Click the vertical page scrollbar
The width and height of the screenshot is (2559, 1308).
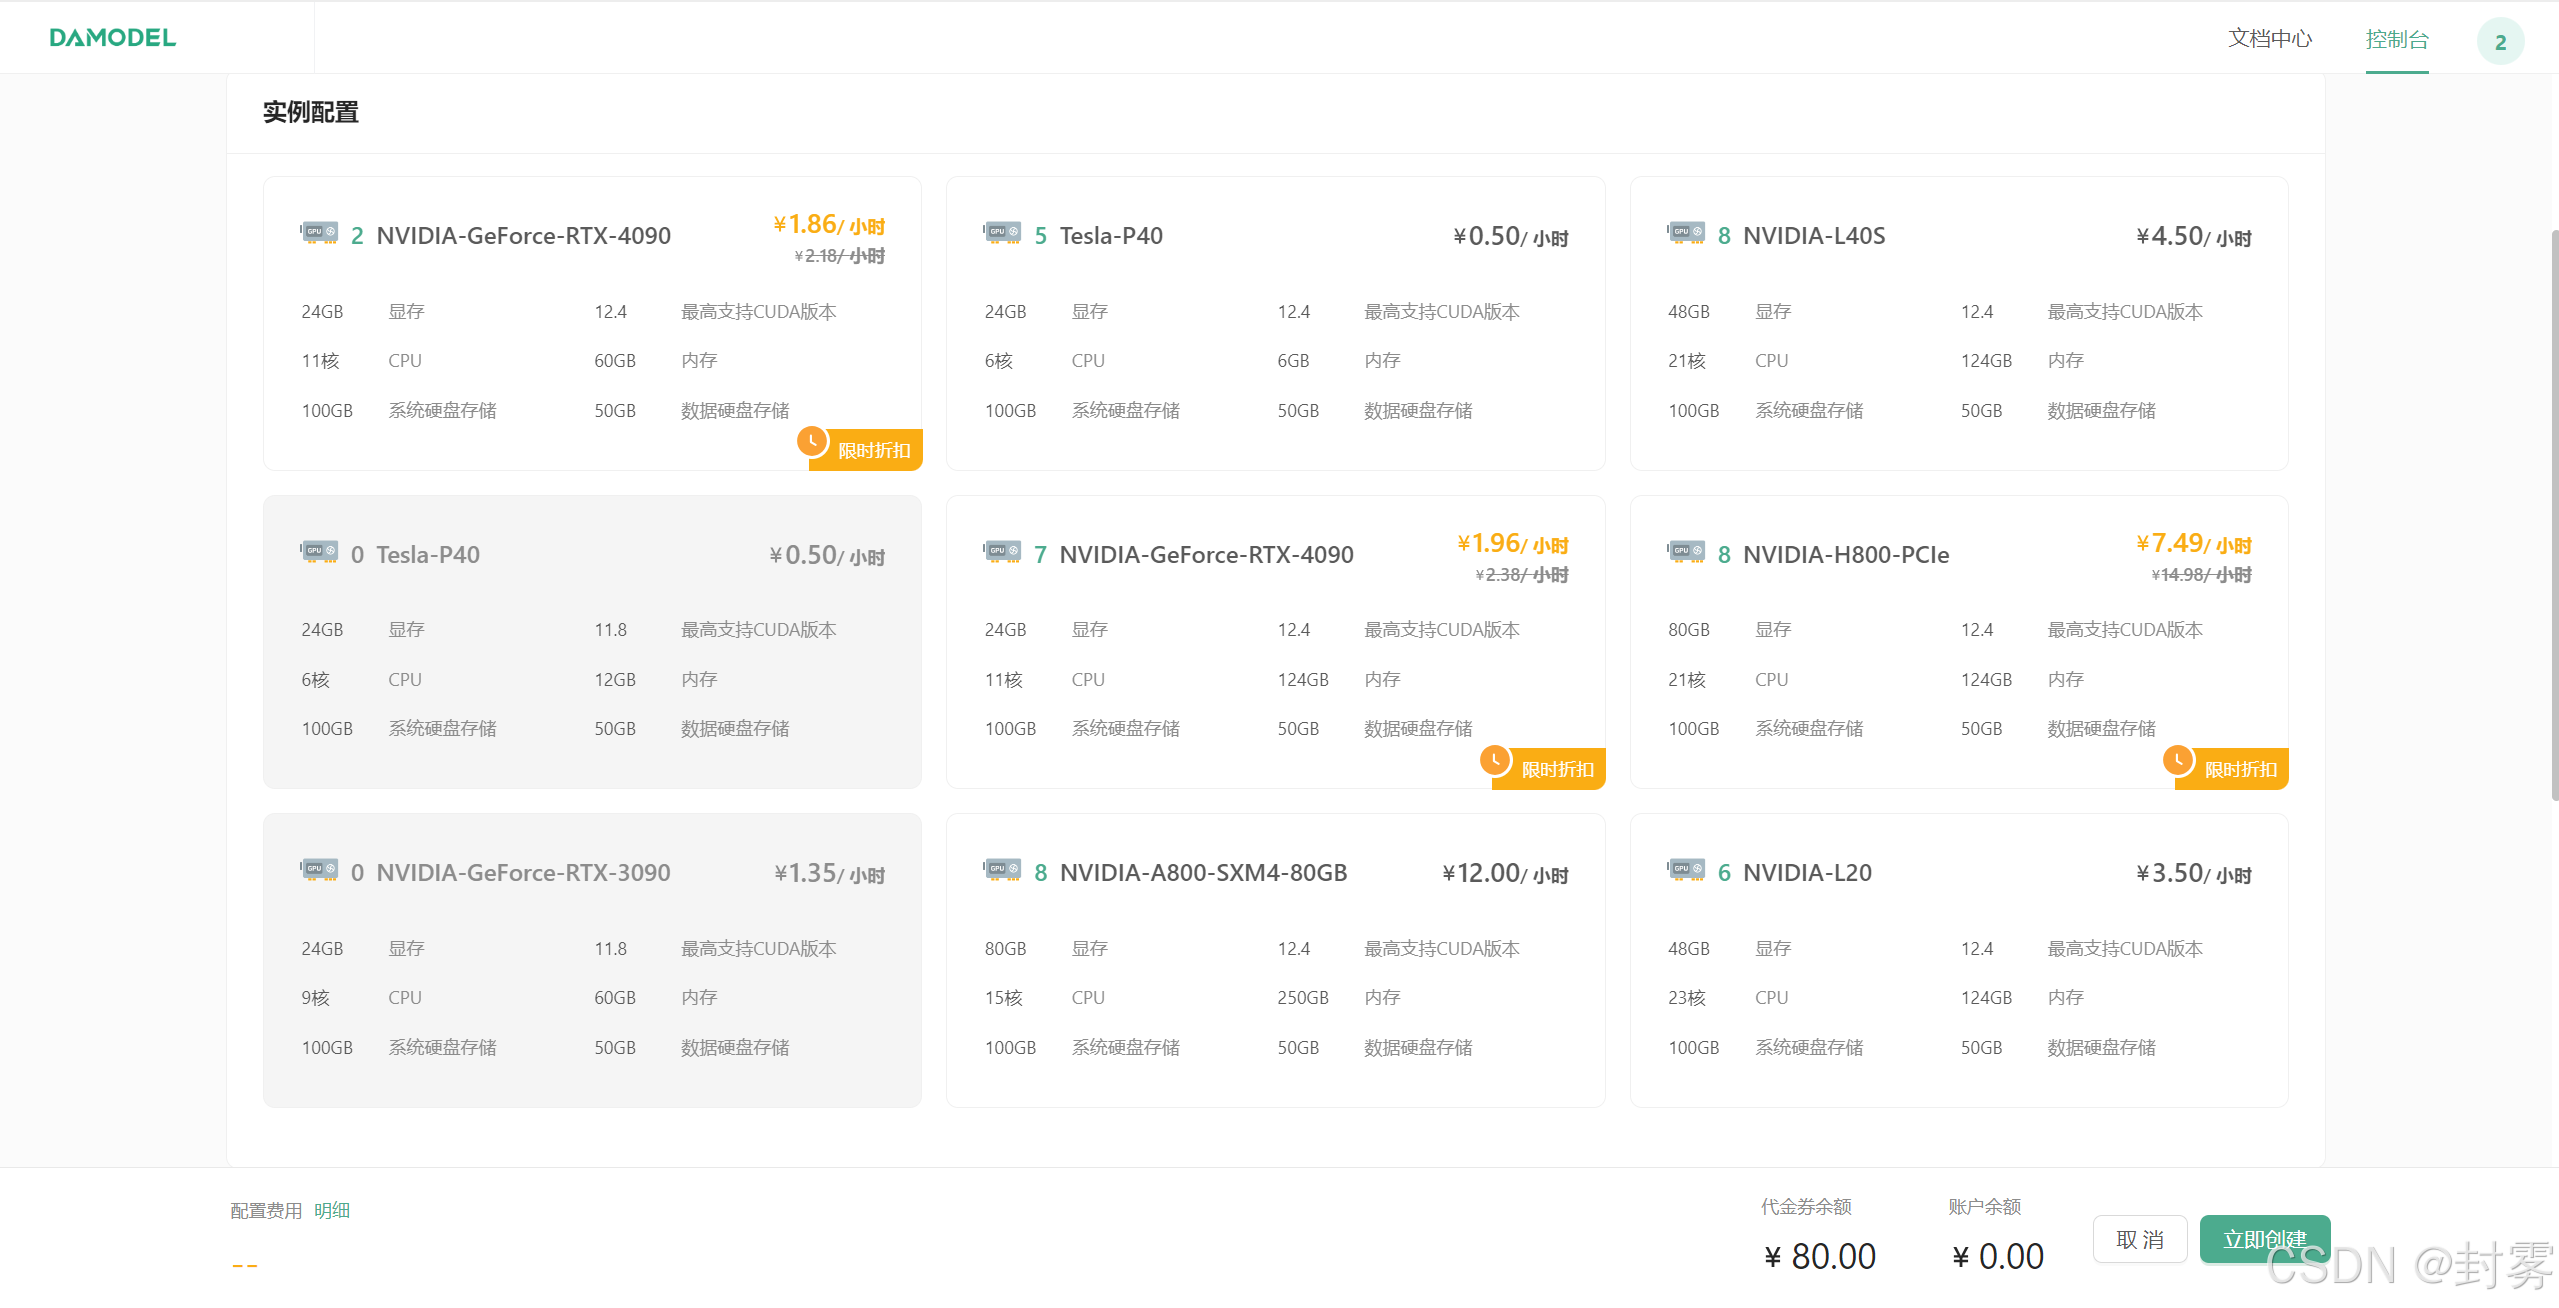pyautogui.click(x=2553, y=514)
